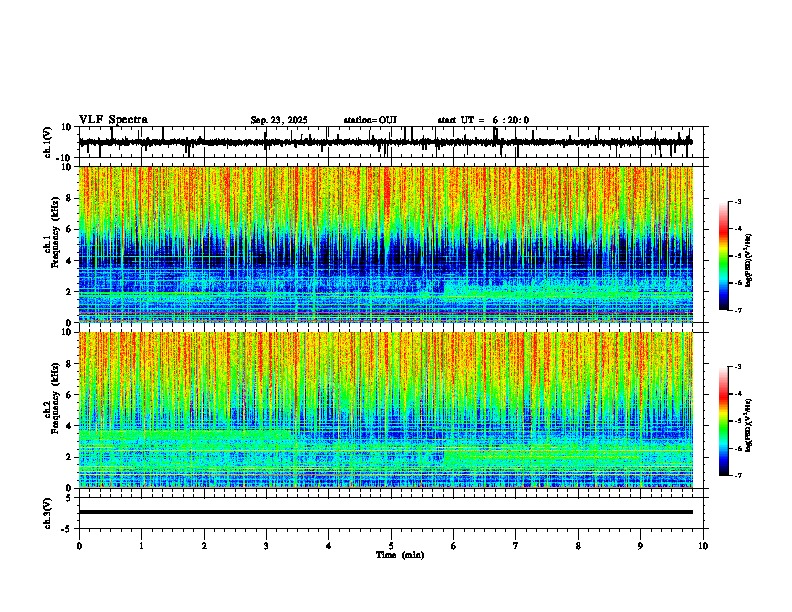Click the ch.1 spectrogram plot

click(386, 244)
